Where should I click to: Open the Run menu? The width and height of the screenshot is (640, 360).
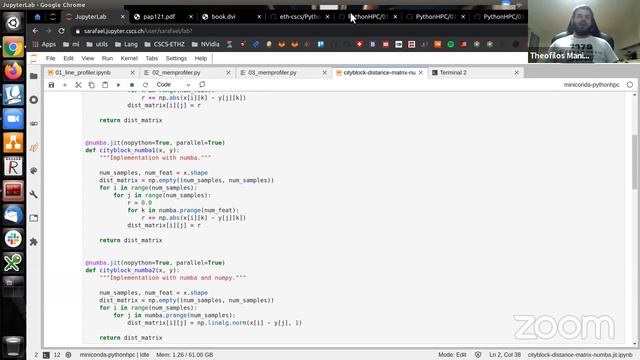(x=107, y=58)
